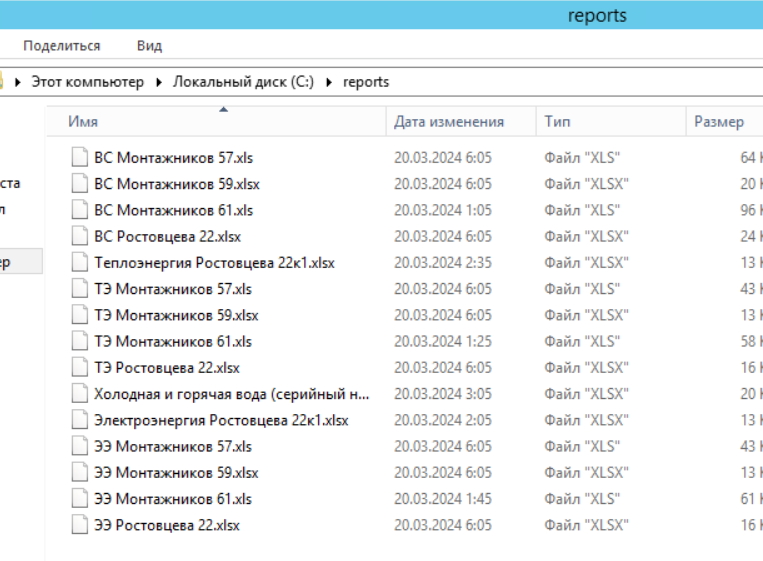
Task: Select file ТЭ Монтажников 57.xls by name
Action: (x=173, y=289)
